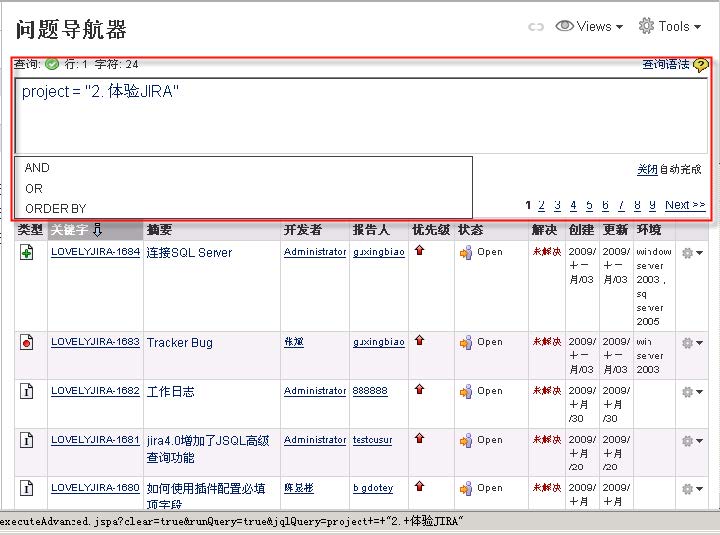Image resolution: width=720 pixels, height=535 pixels.
Task: Open actions gear menu for LOVELYJIRA-1682
Action: point(692,392)
